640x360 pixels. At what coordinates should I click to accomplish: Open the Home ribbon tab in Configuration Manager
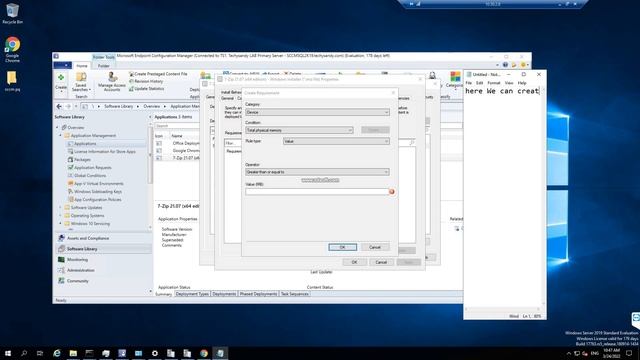(82, 65)
